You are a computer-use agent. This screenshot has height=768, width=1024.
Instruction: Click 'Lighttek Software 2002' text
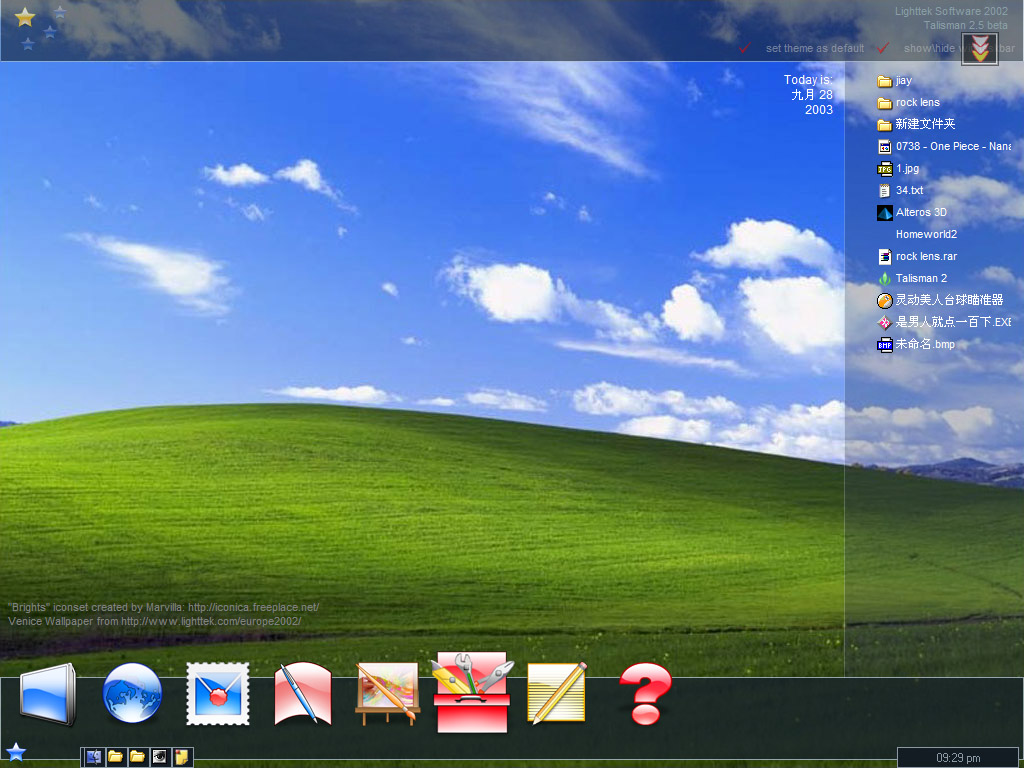[951, 11]
